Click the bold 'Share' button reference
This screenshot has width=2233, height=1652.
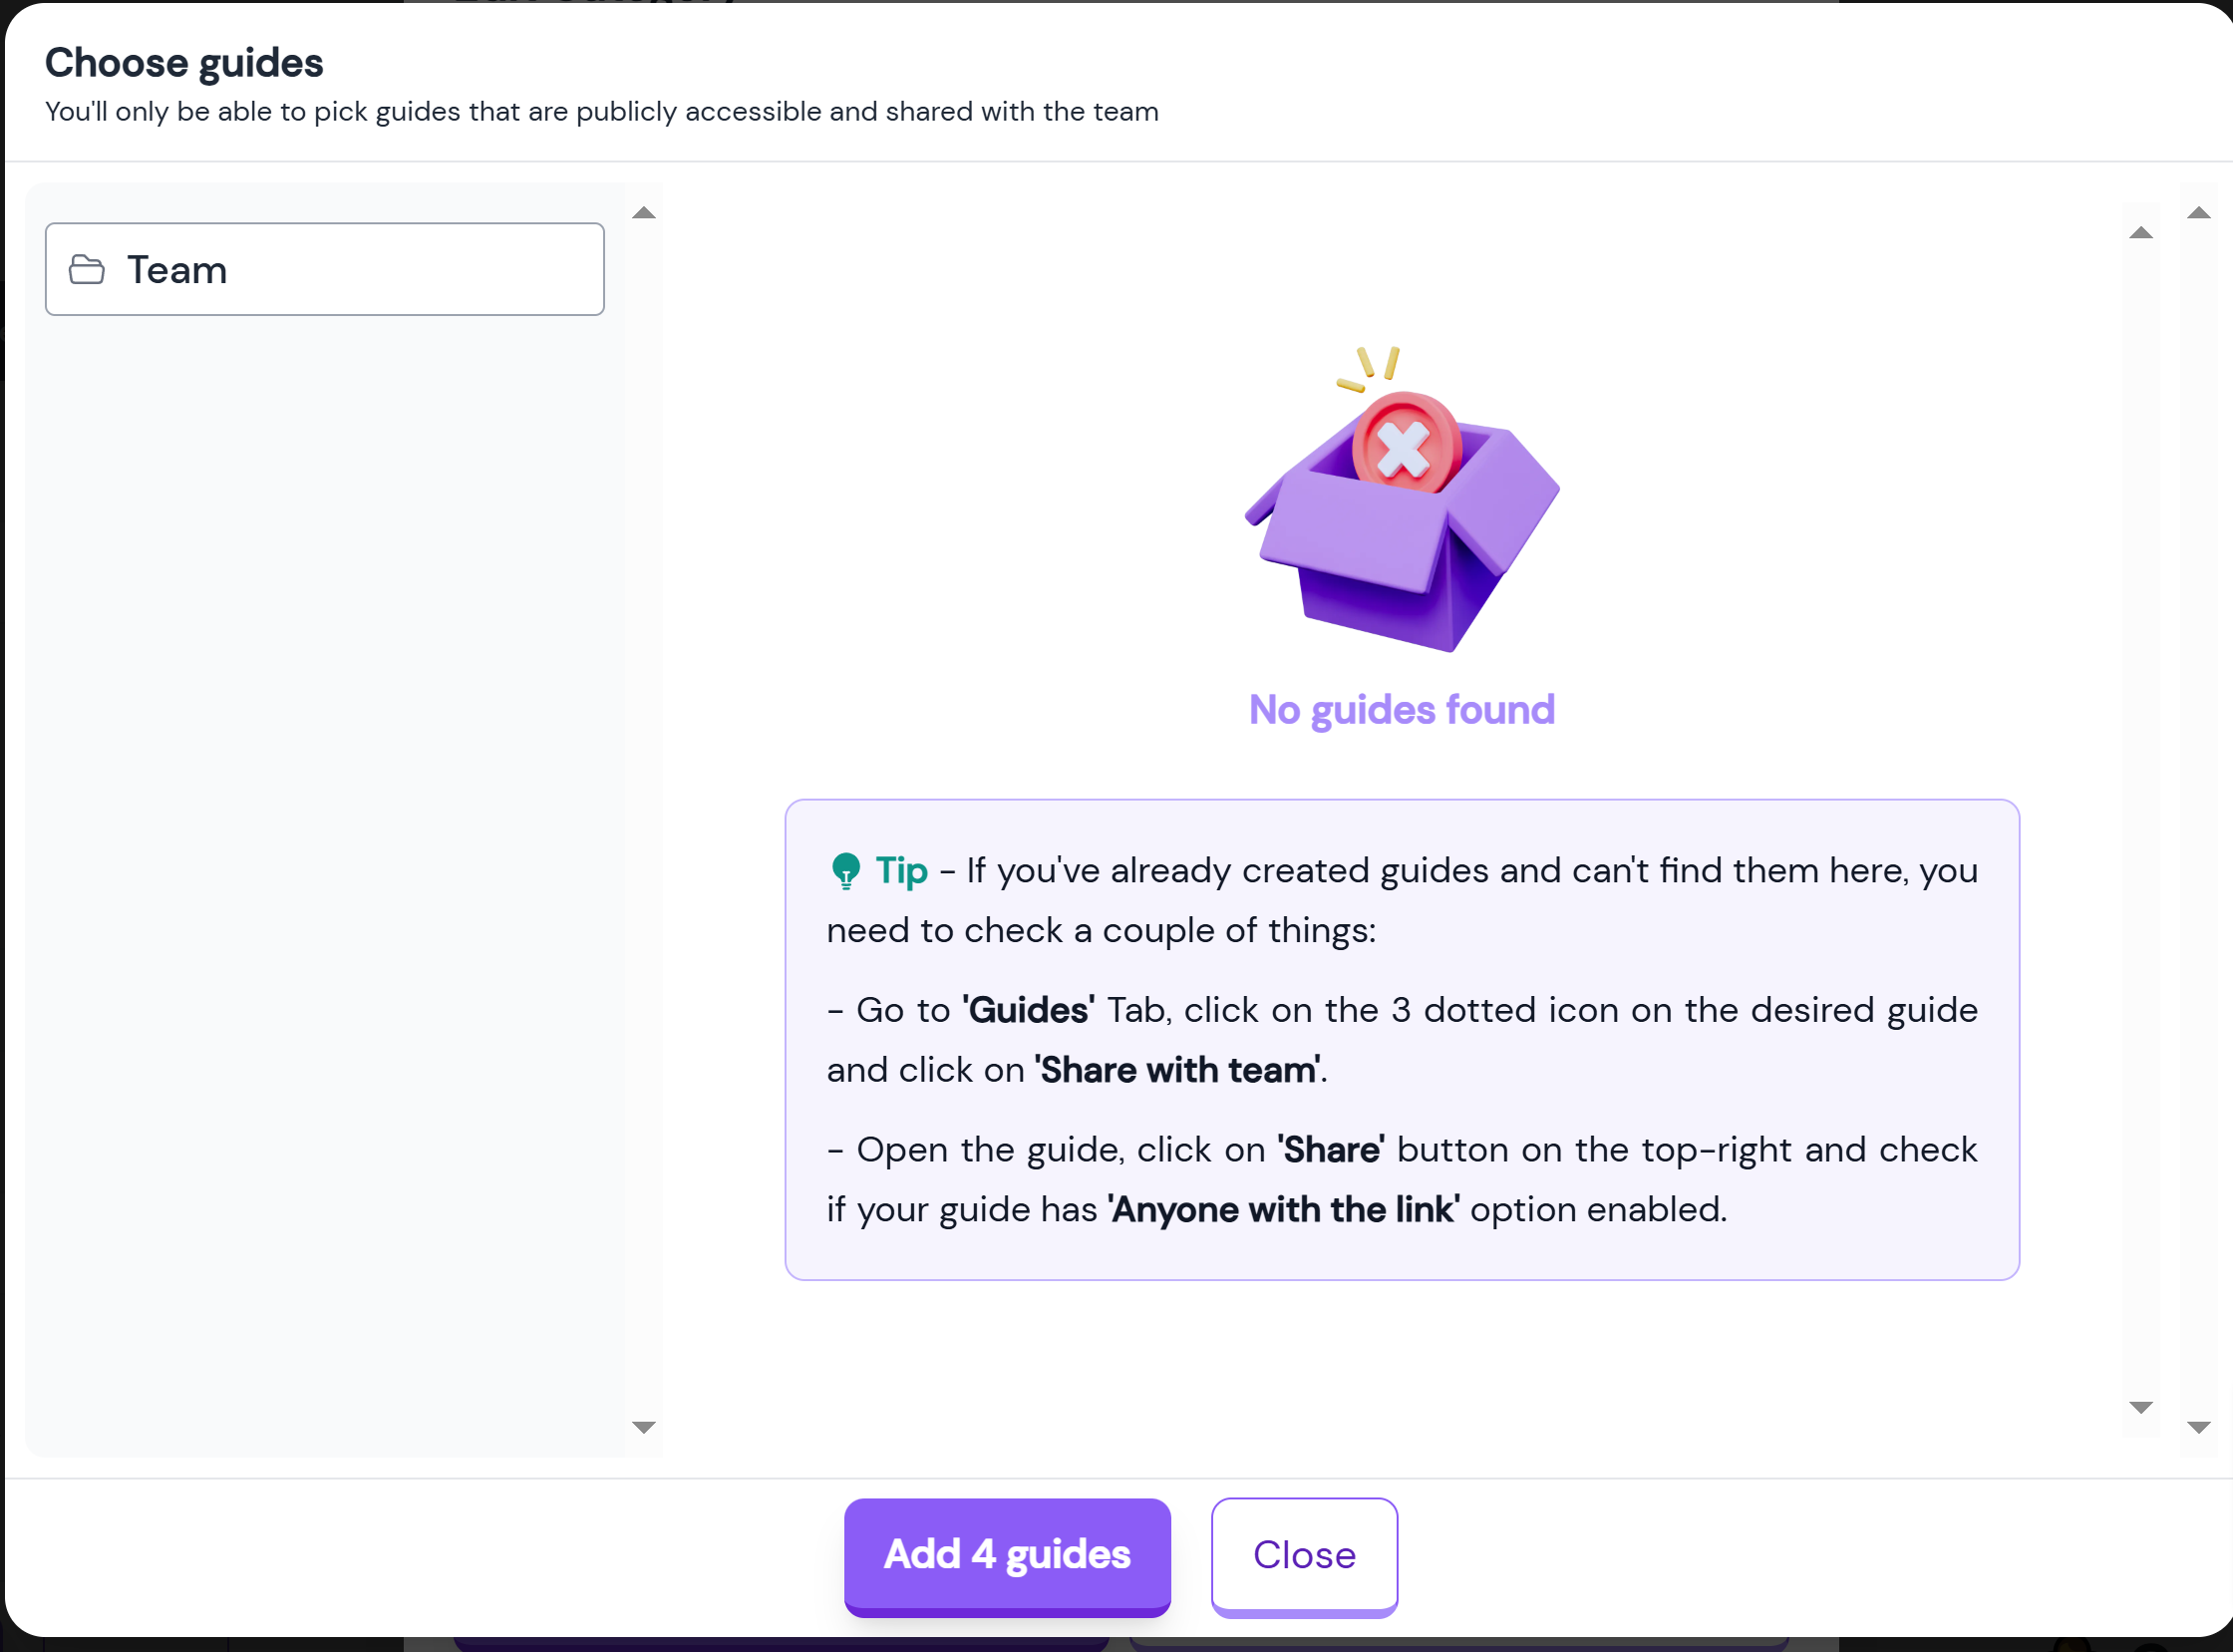pos(1331,1150)
